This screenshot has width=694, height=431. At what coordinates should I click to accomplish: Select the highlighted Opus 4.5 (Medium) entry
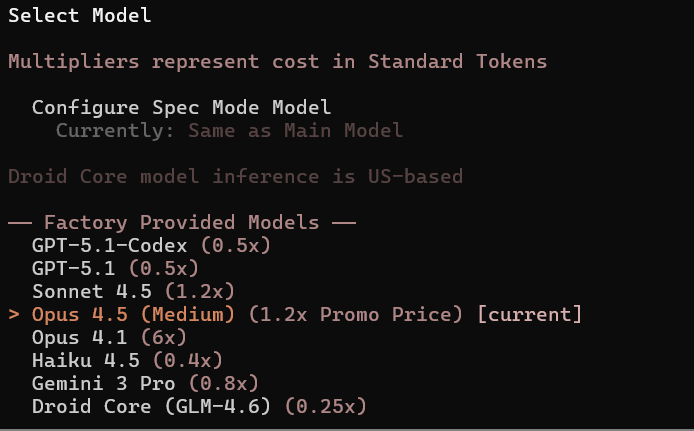click(x=133, y=314)
